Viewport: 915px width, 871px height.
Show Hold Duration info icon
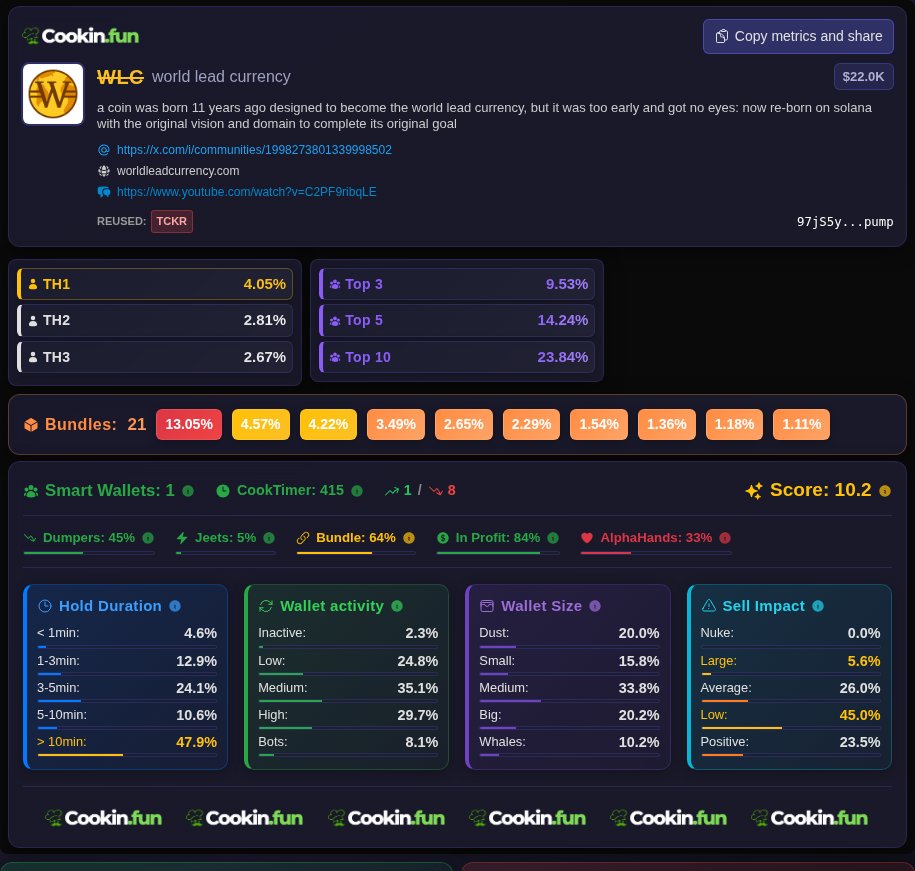tap(175, 606)
